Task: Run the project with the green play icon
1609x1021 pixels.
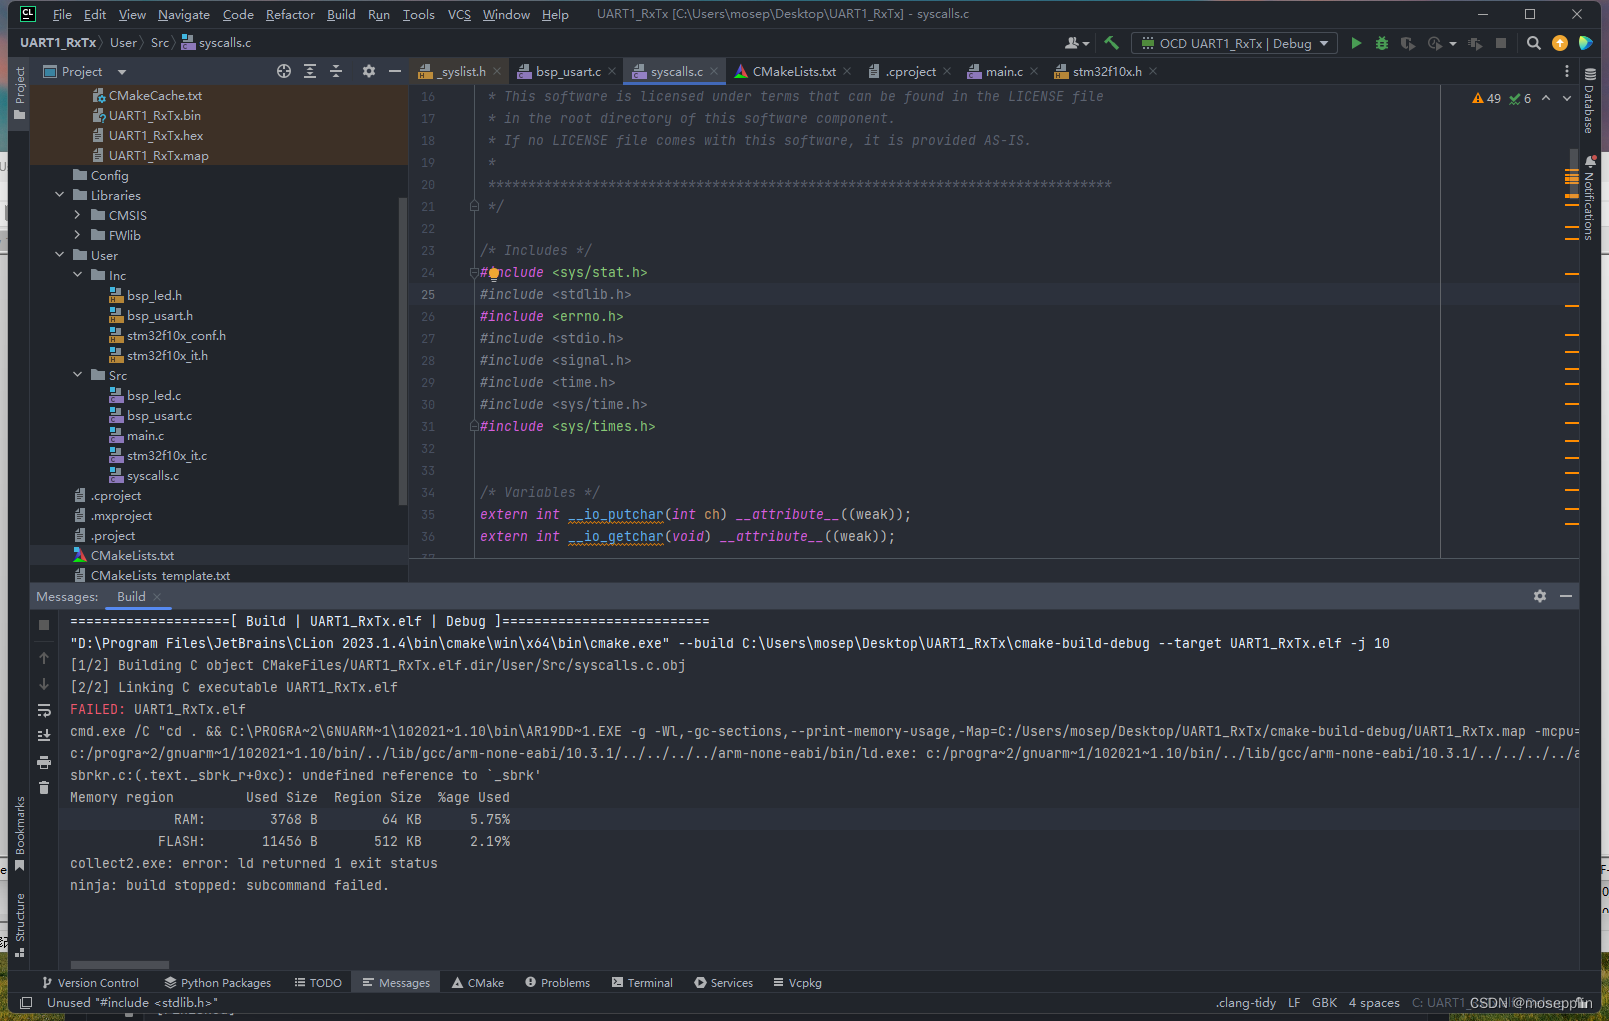Action: (x=1356, y=43)
